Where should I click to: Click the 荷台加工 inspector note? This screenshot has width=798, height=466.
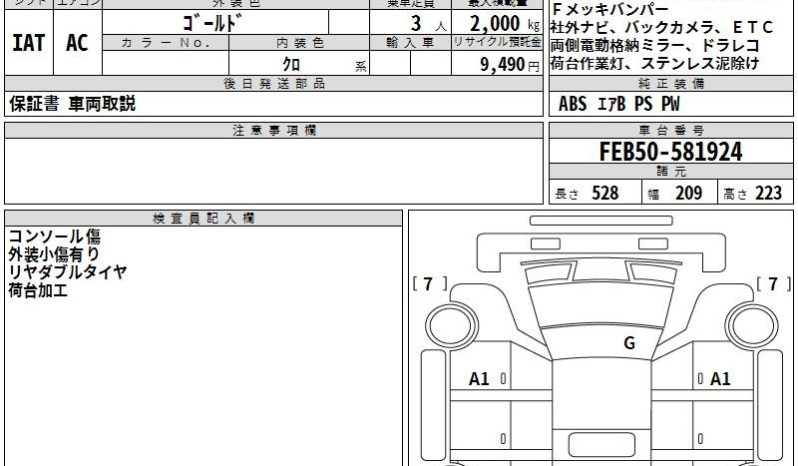click(38, 290)
